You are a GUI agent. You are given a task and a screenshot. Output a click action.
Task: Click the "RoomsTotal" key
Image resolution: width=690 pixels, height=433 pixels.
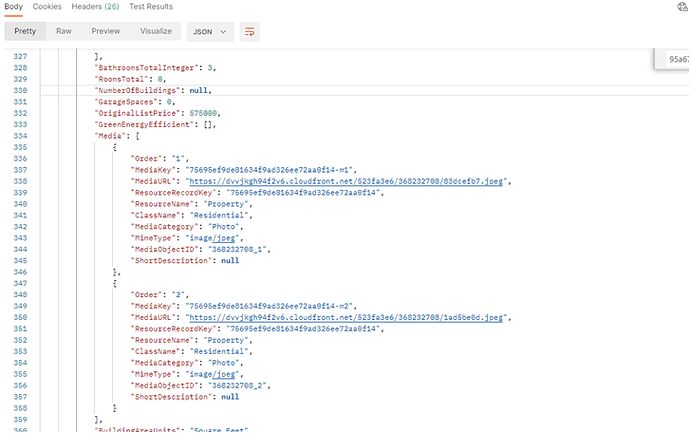(x=121, y=79)
